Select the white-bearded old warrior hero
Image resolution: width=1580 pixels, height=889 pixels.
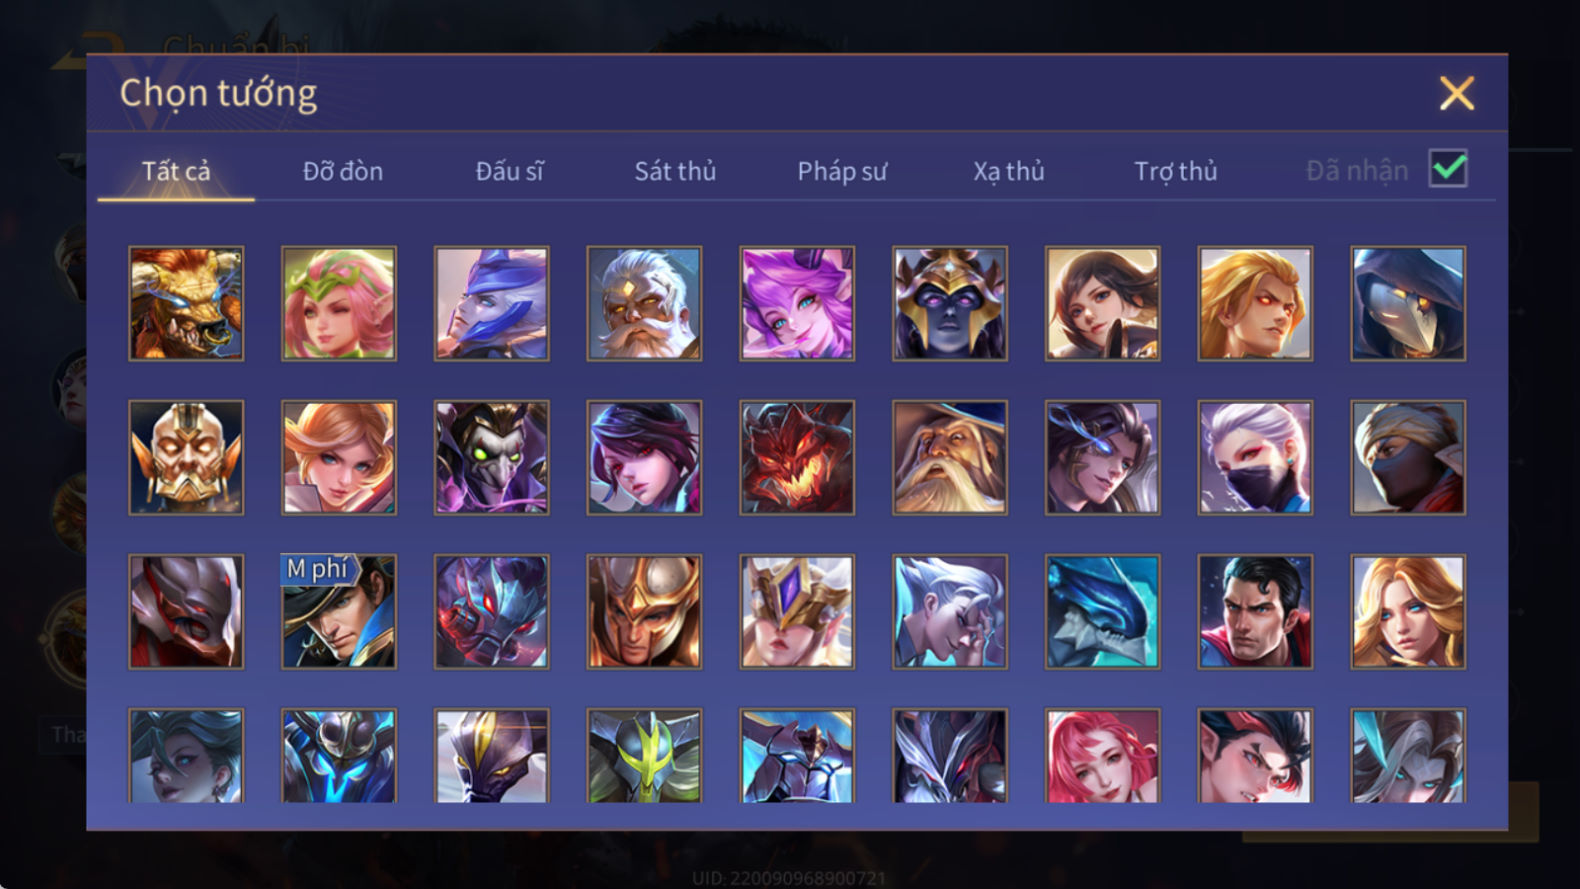[644, 304]
